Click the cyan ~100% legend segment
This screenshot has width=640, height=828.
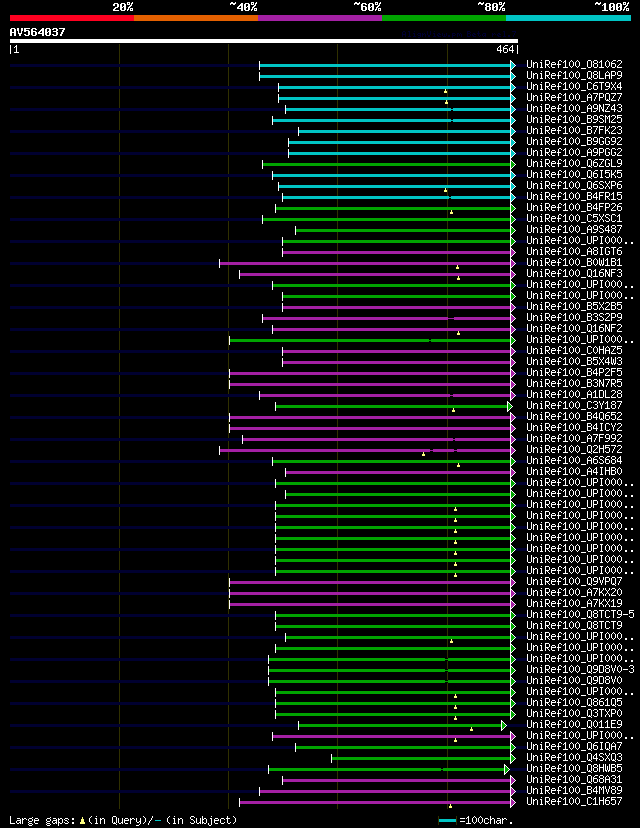(568, 18)
